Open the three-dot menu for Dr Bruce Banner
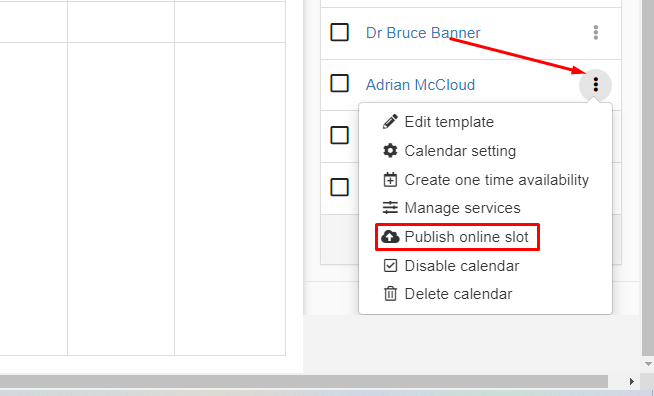 pos(596,33)
